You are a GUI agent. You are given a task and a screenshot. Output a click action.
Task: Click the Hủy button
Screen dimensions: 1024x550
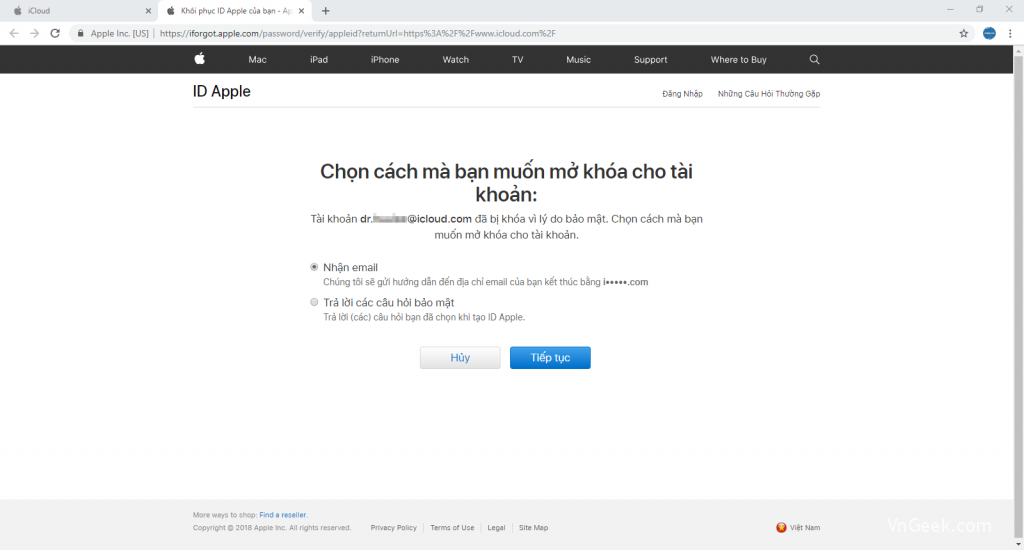point(460,357)
